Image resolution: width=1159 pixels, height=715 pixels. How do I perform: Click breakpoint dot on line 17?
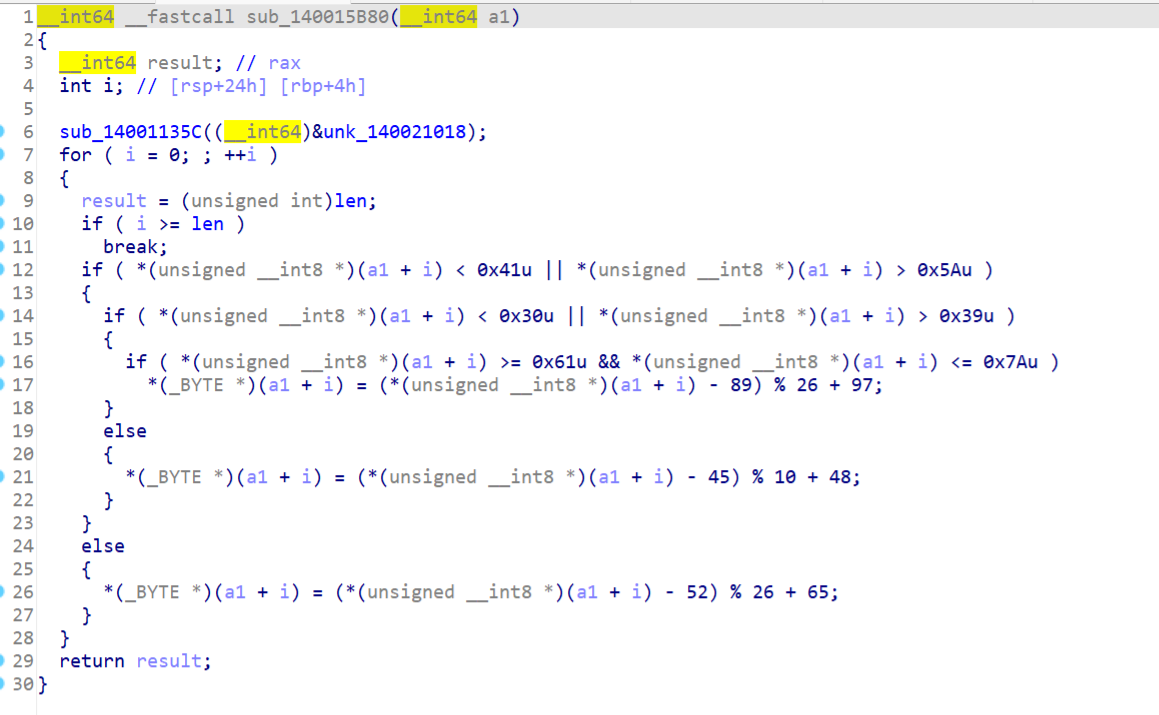point(3,385)
